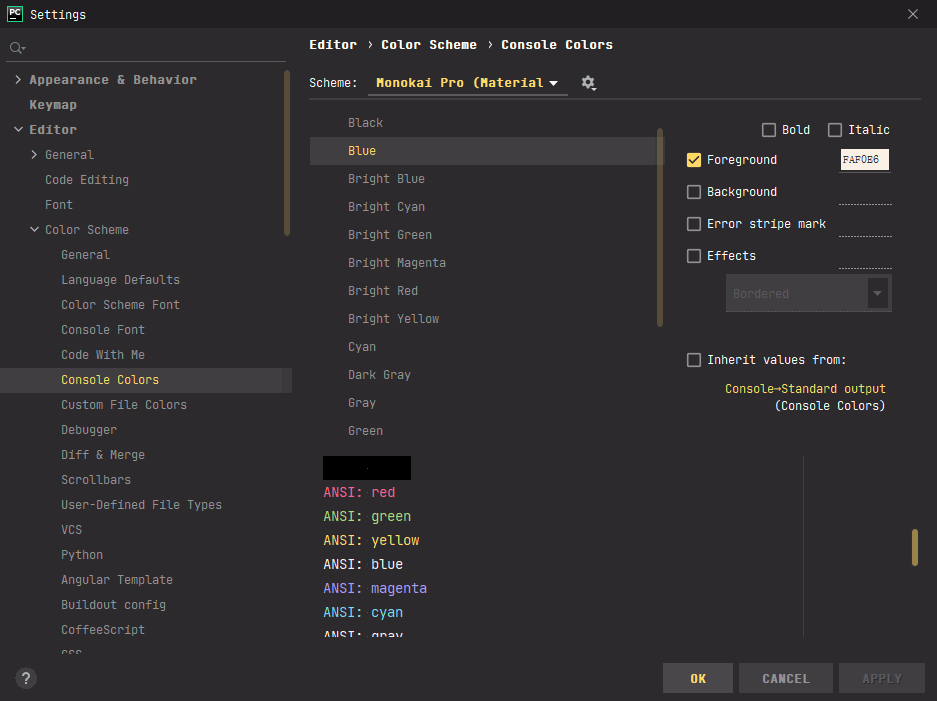Viewport: 937px width, 701px height.
Task: Enable the Italic checkbox
Action: [835, 130]
